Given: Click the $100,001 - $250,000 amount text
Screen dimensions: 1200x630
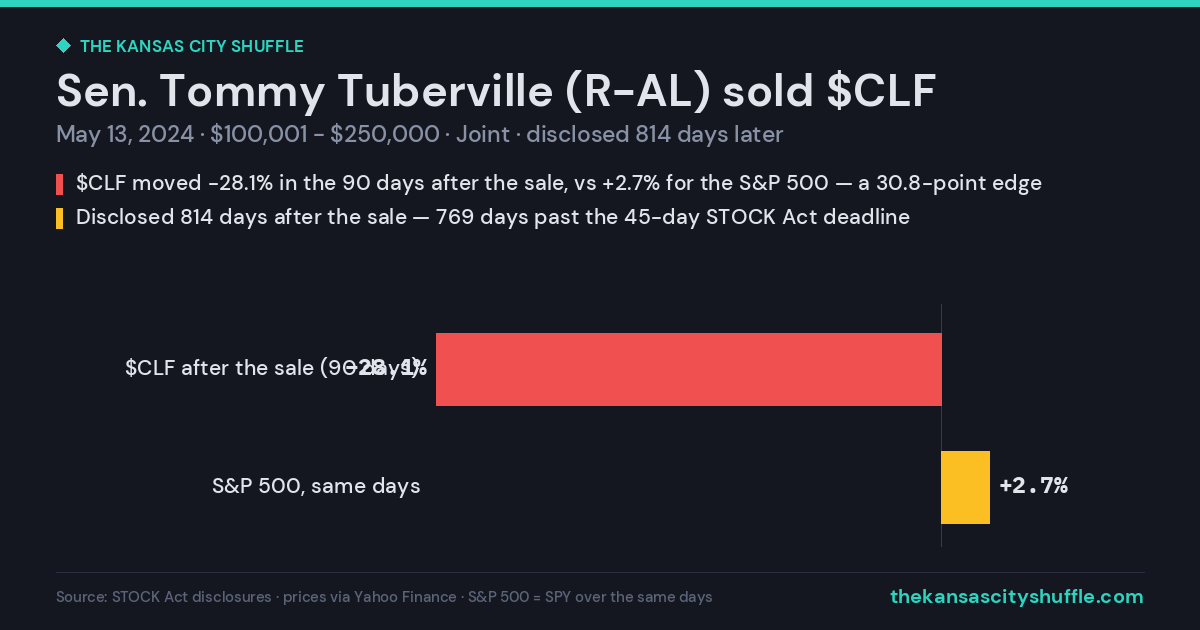Looking at the screenshot, I should point(325,134).
